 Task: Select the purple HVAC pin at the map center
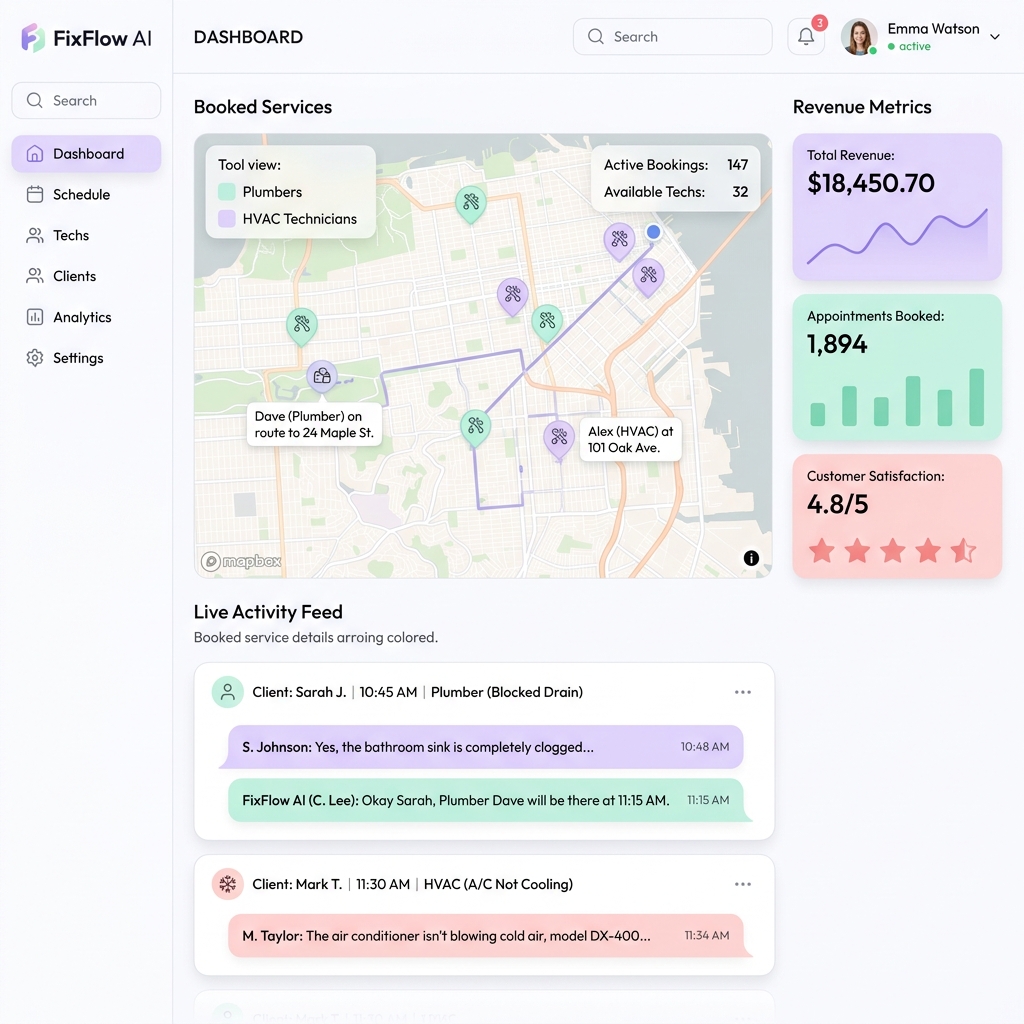[513, 295]
